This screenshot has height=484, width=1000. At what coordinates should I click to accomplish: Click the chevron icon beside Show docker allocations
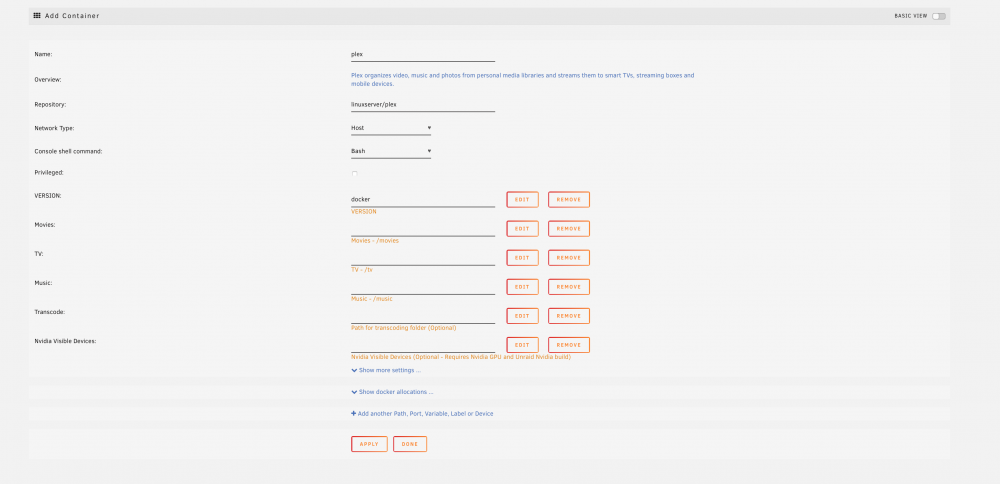point(354,392)
